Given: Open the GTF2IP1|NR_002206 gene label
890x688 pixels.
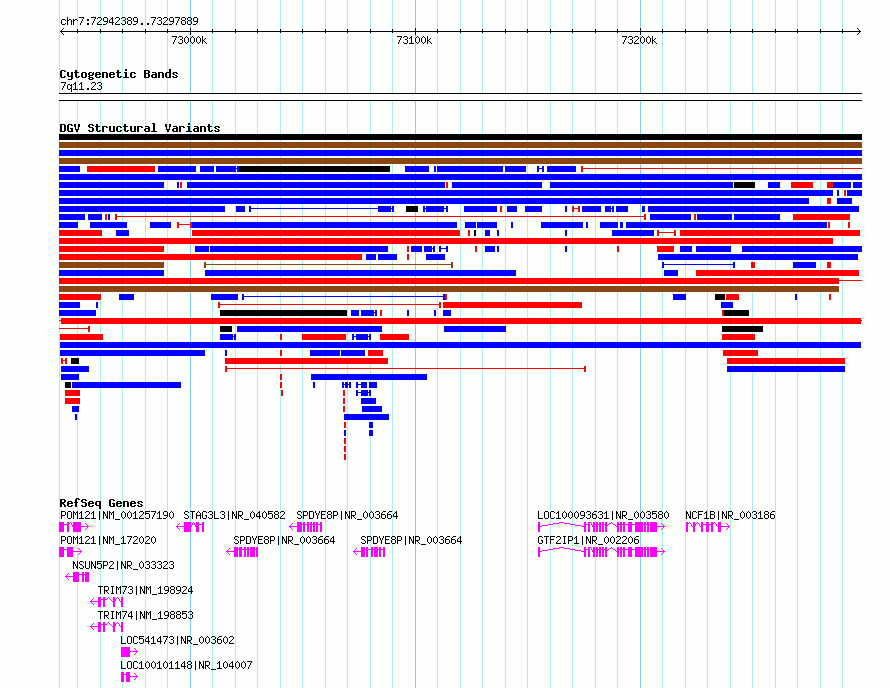Looking at the screenshot, I should pyautogui.click(x=589, y=540).
